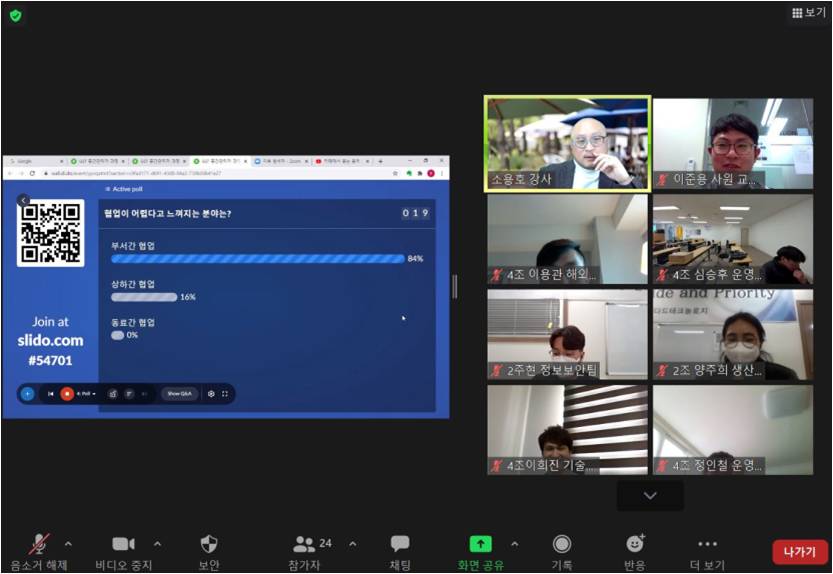Expand participants options arrow beside 참가자
This screenshot has width=833, height=574.
pos(352,544)
